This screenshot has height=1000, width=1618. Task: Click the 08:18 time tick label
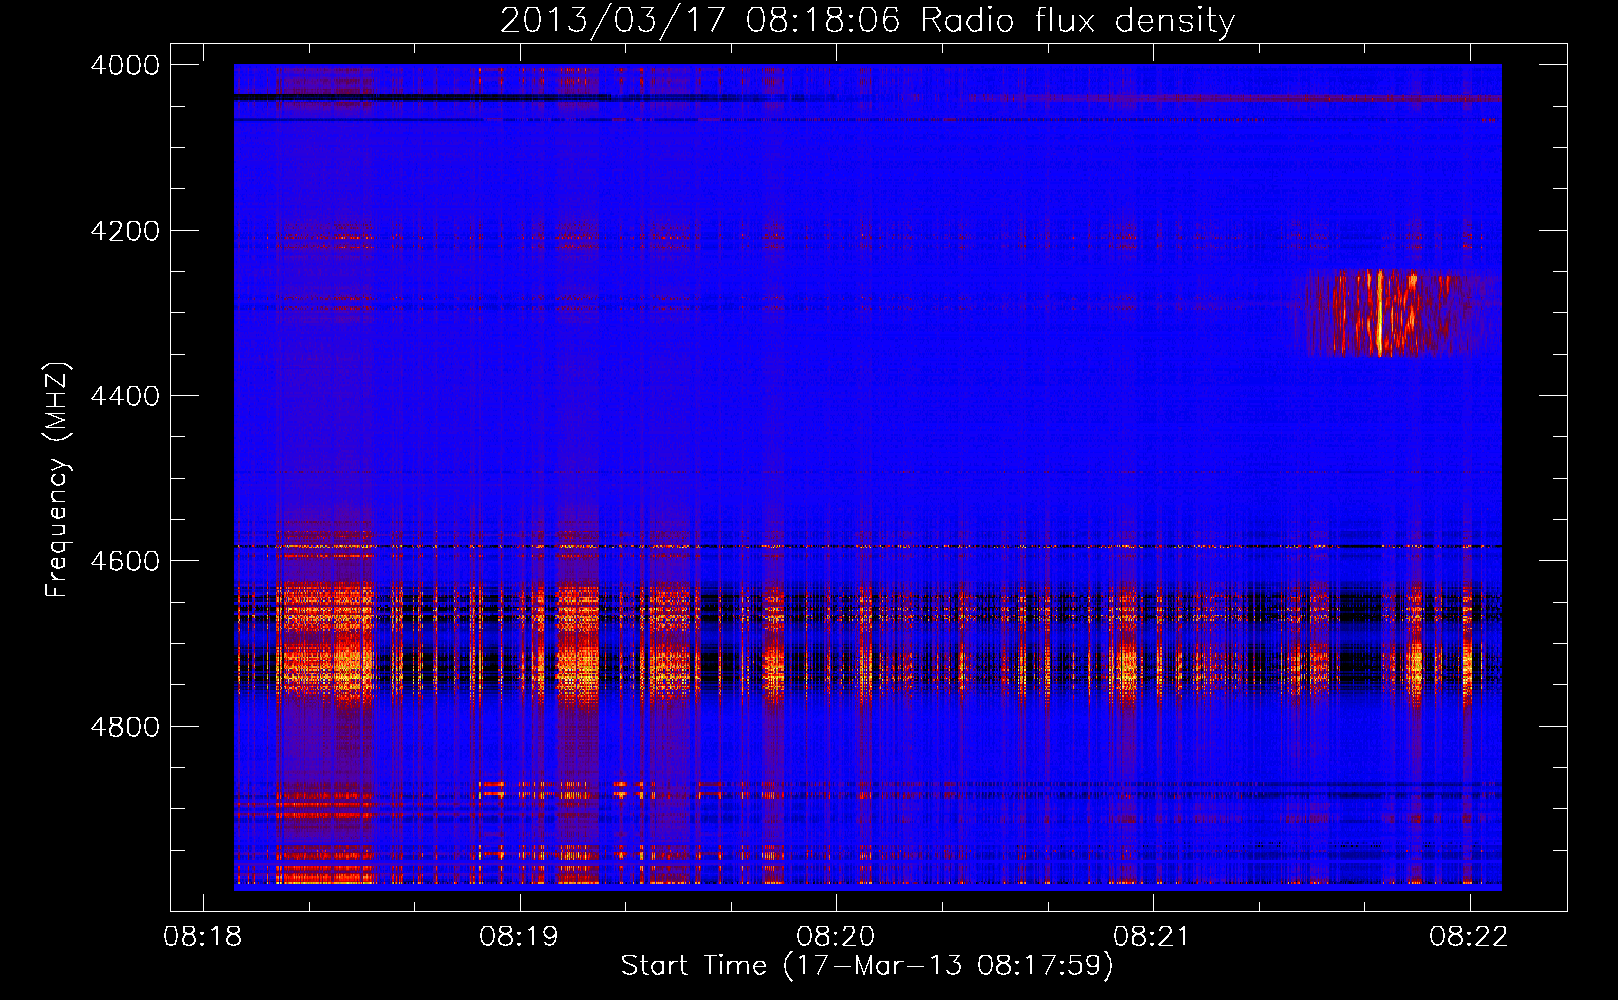pos(203,936)
